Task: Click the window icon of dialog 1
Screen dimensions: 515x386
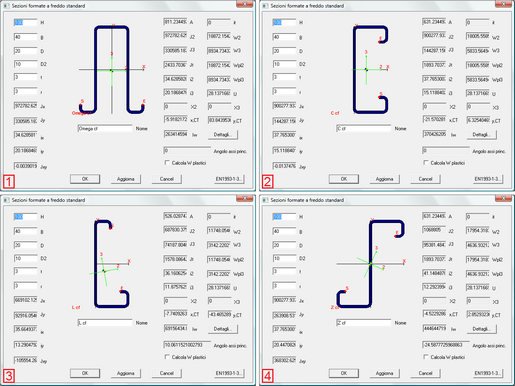Action: 7,6
